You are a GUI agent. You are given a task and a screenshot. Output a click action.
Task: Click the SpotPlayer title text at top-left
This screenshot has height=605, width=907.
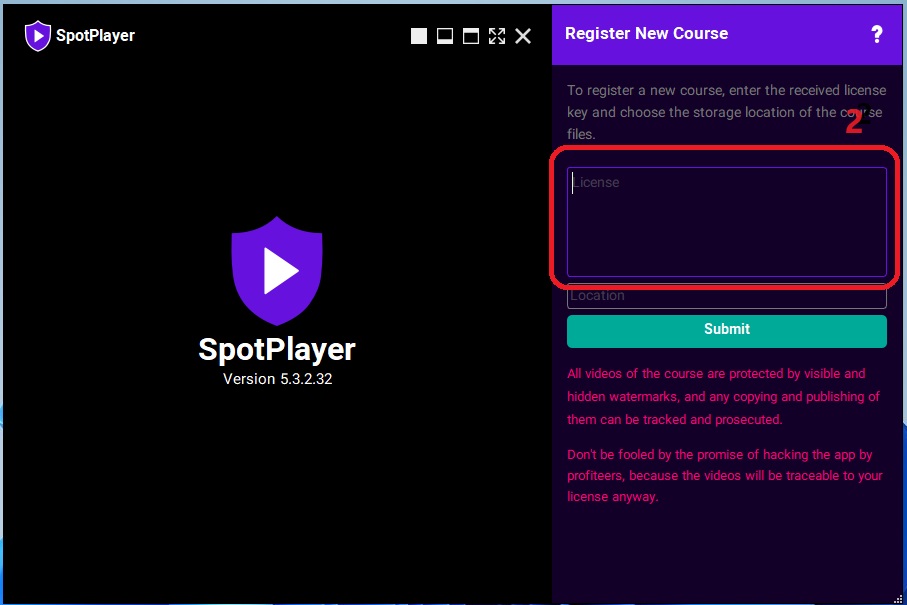[95, 35]
